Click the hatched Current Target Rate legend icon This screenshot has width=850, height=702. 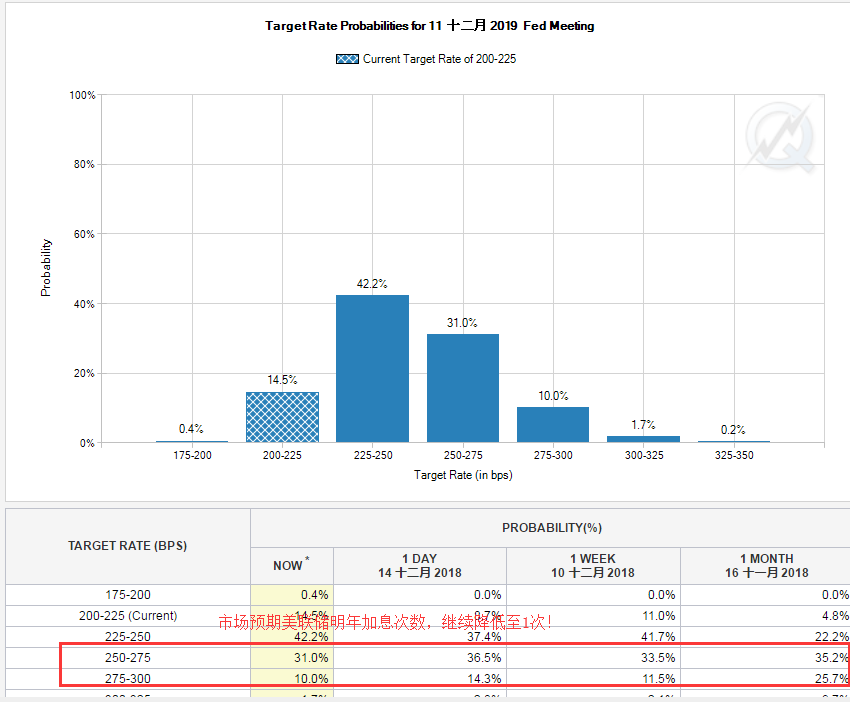(x=347, y=59)
